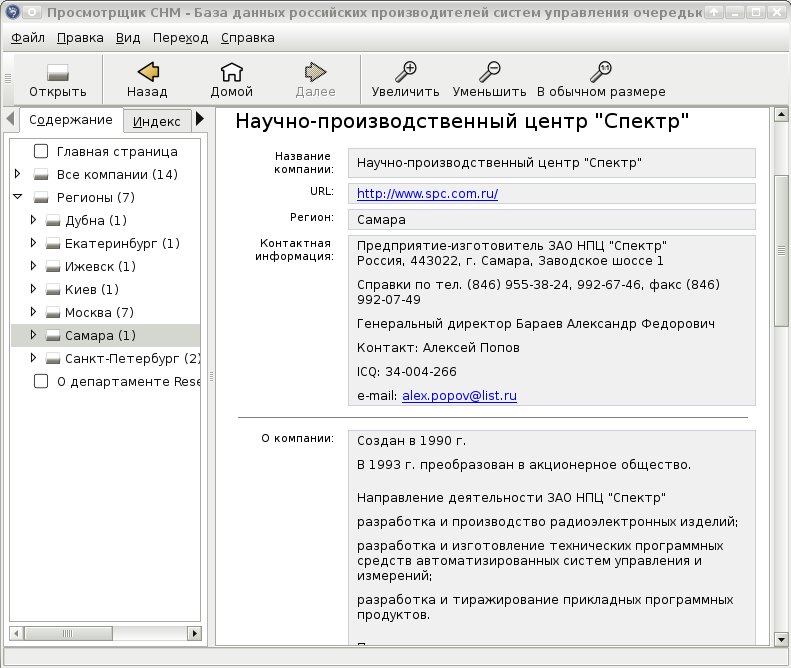The image size is (791, 668).
Task: Expand the Санкт-Петербург (2) node
Action: (33, 358)
